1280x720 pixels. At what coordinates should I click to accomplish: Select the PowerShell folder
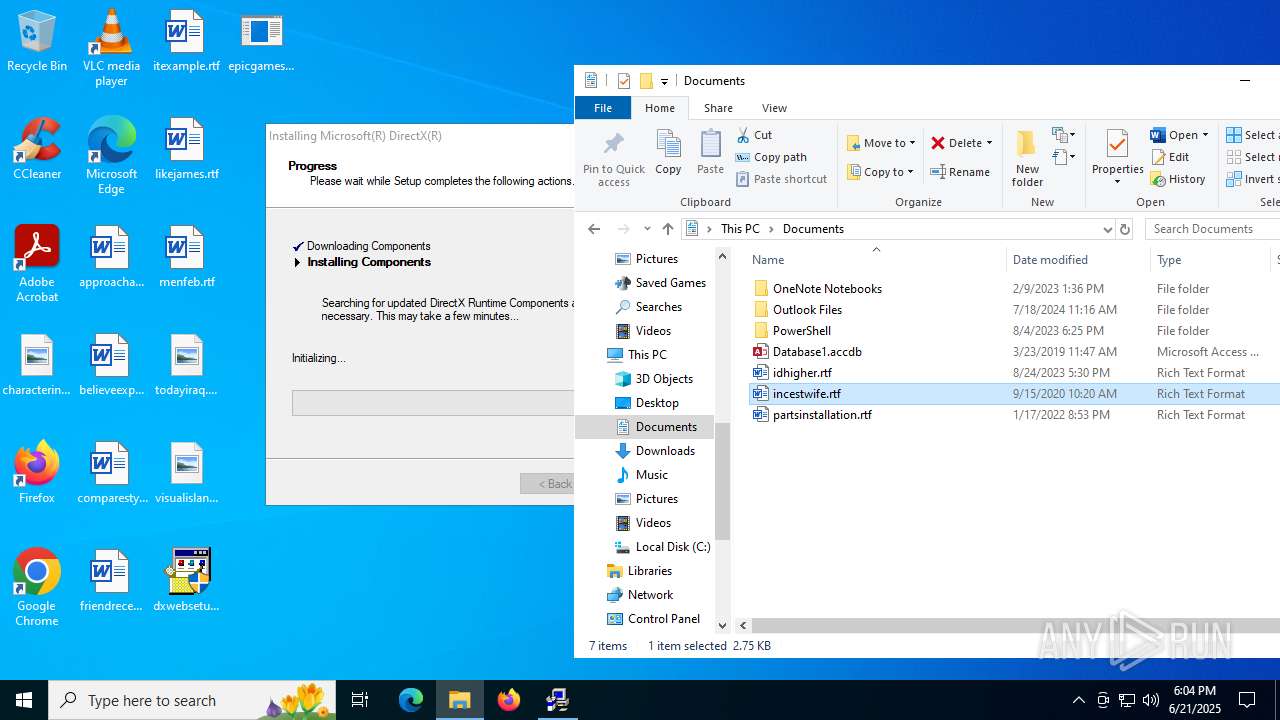pos(801,330)
